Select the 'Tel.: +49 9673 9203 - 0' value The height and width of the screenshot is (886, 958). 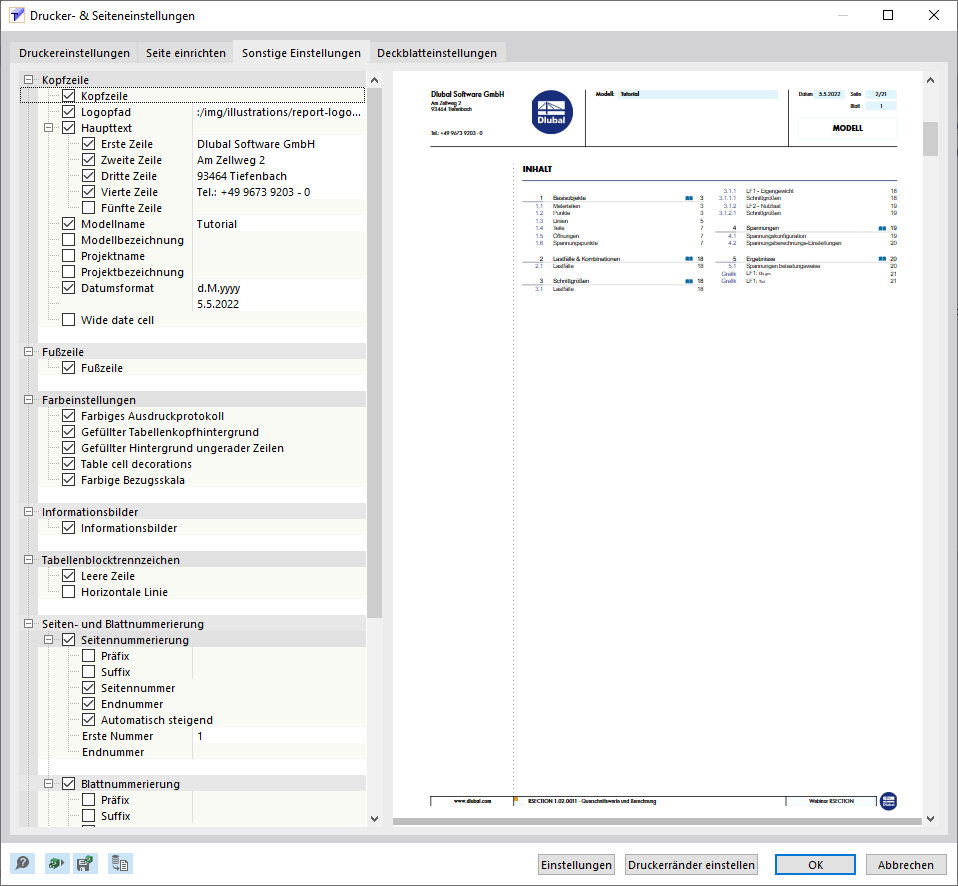[x=279, y=192]
